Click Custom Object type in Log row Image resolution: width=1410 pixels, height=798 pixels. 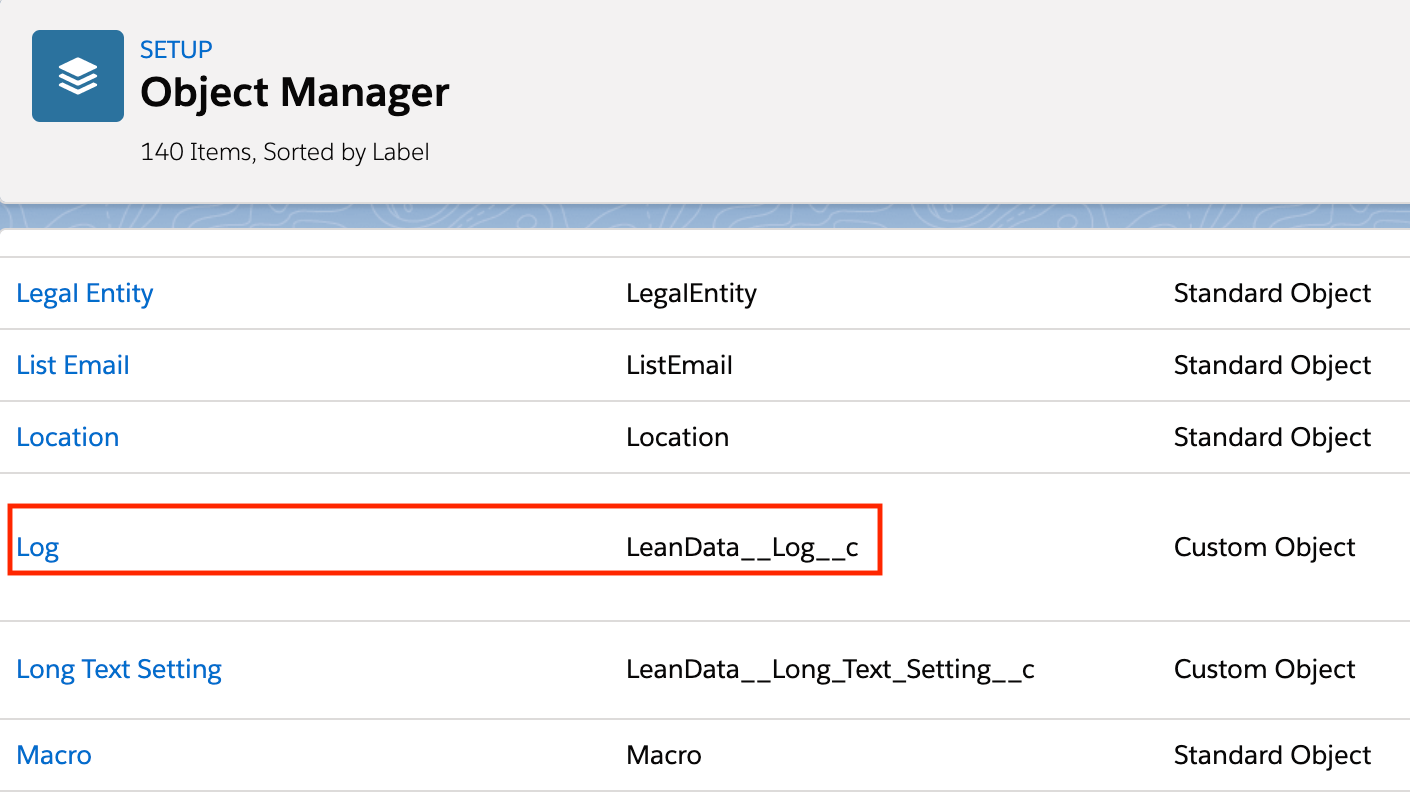1264,547
